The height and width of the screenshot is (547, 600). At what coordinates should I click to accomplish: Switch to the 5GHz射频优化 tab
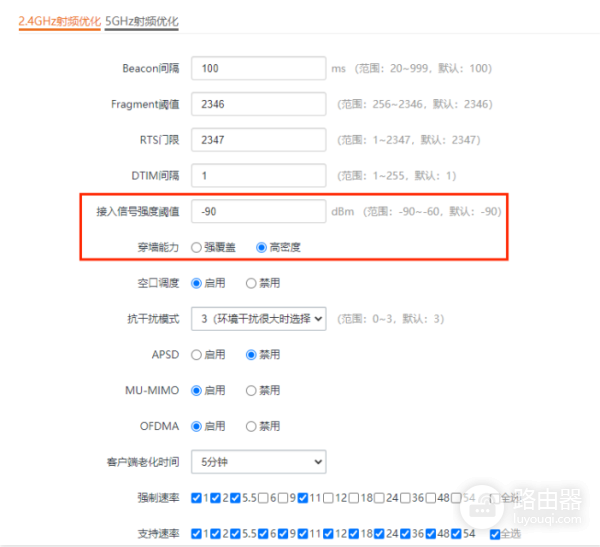point(148,20)
